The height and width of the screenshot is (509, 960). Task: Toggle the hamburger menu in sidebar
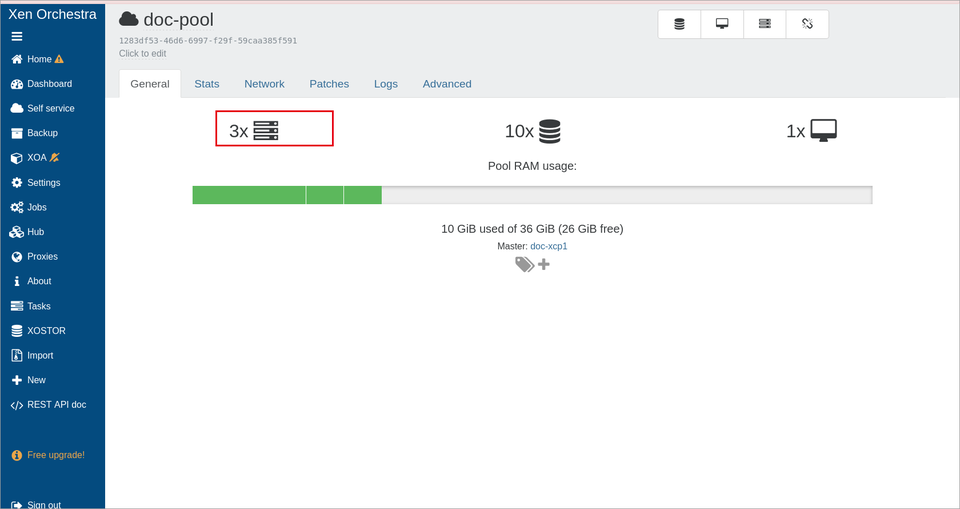click(17, 36)
